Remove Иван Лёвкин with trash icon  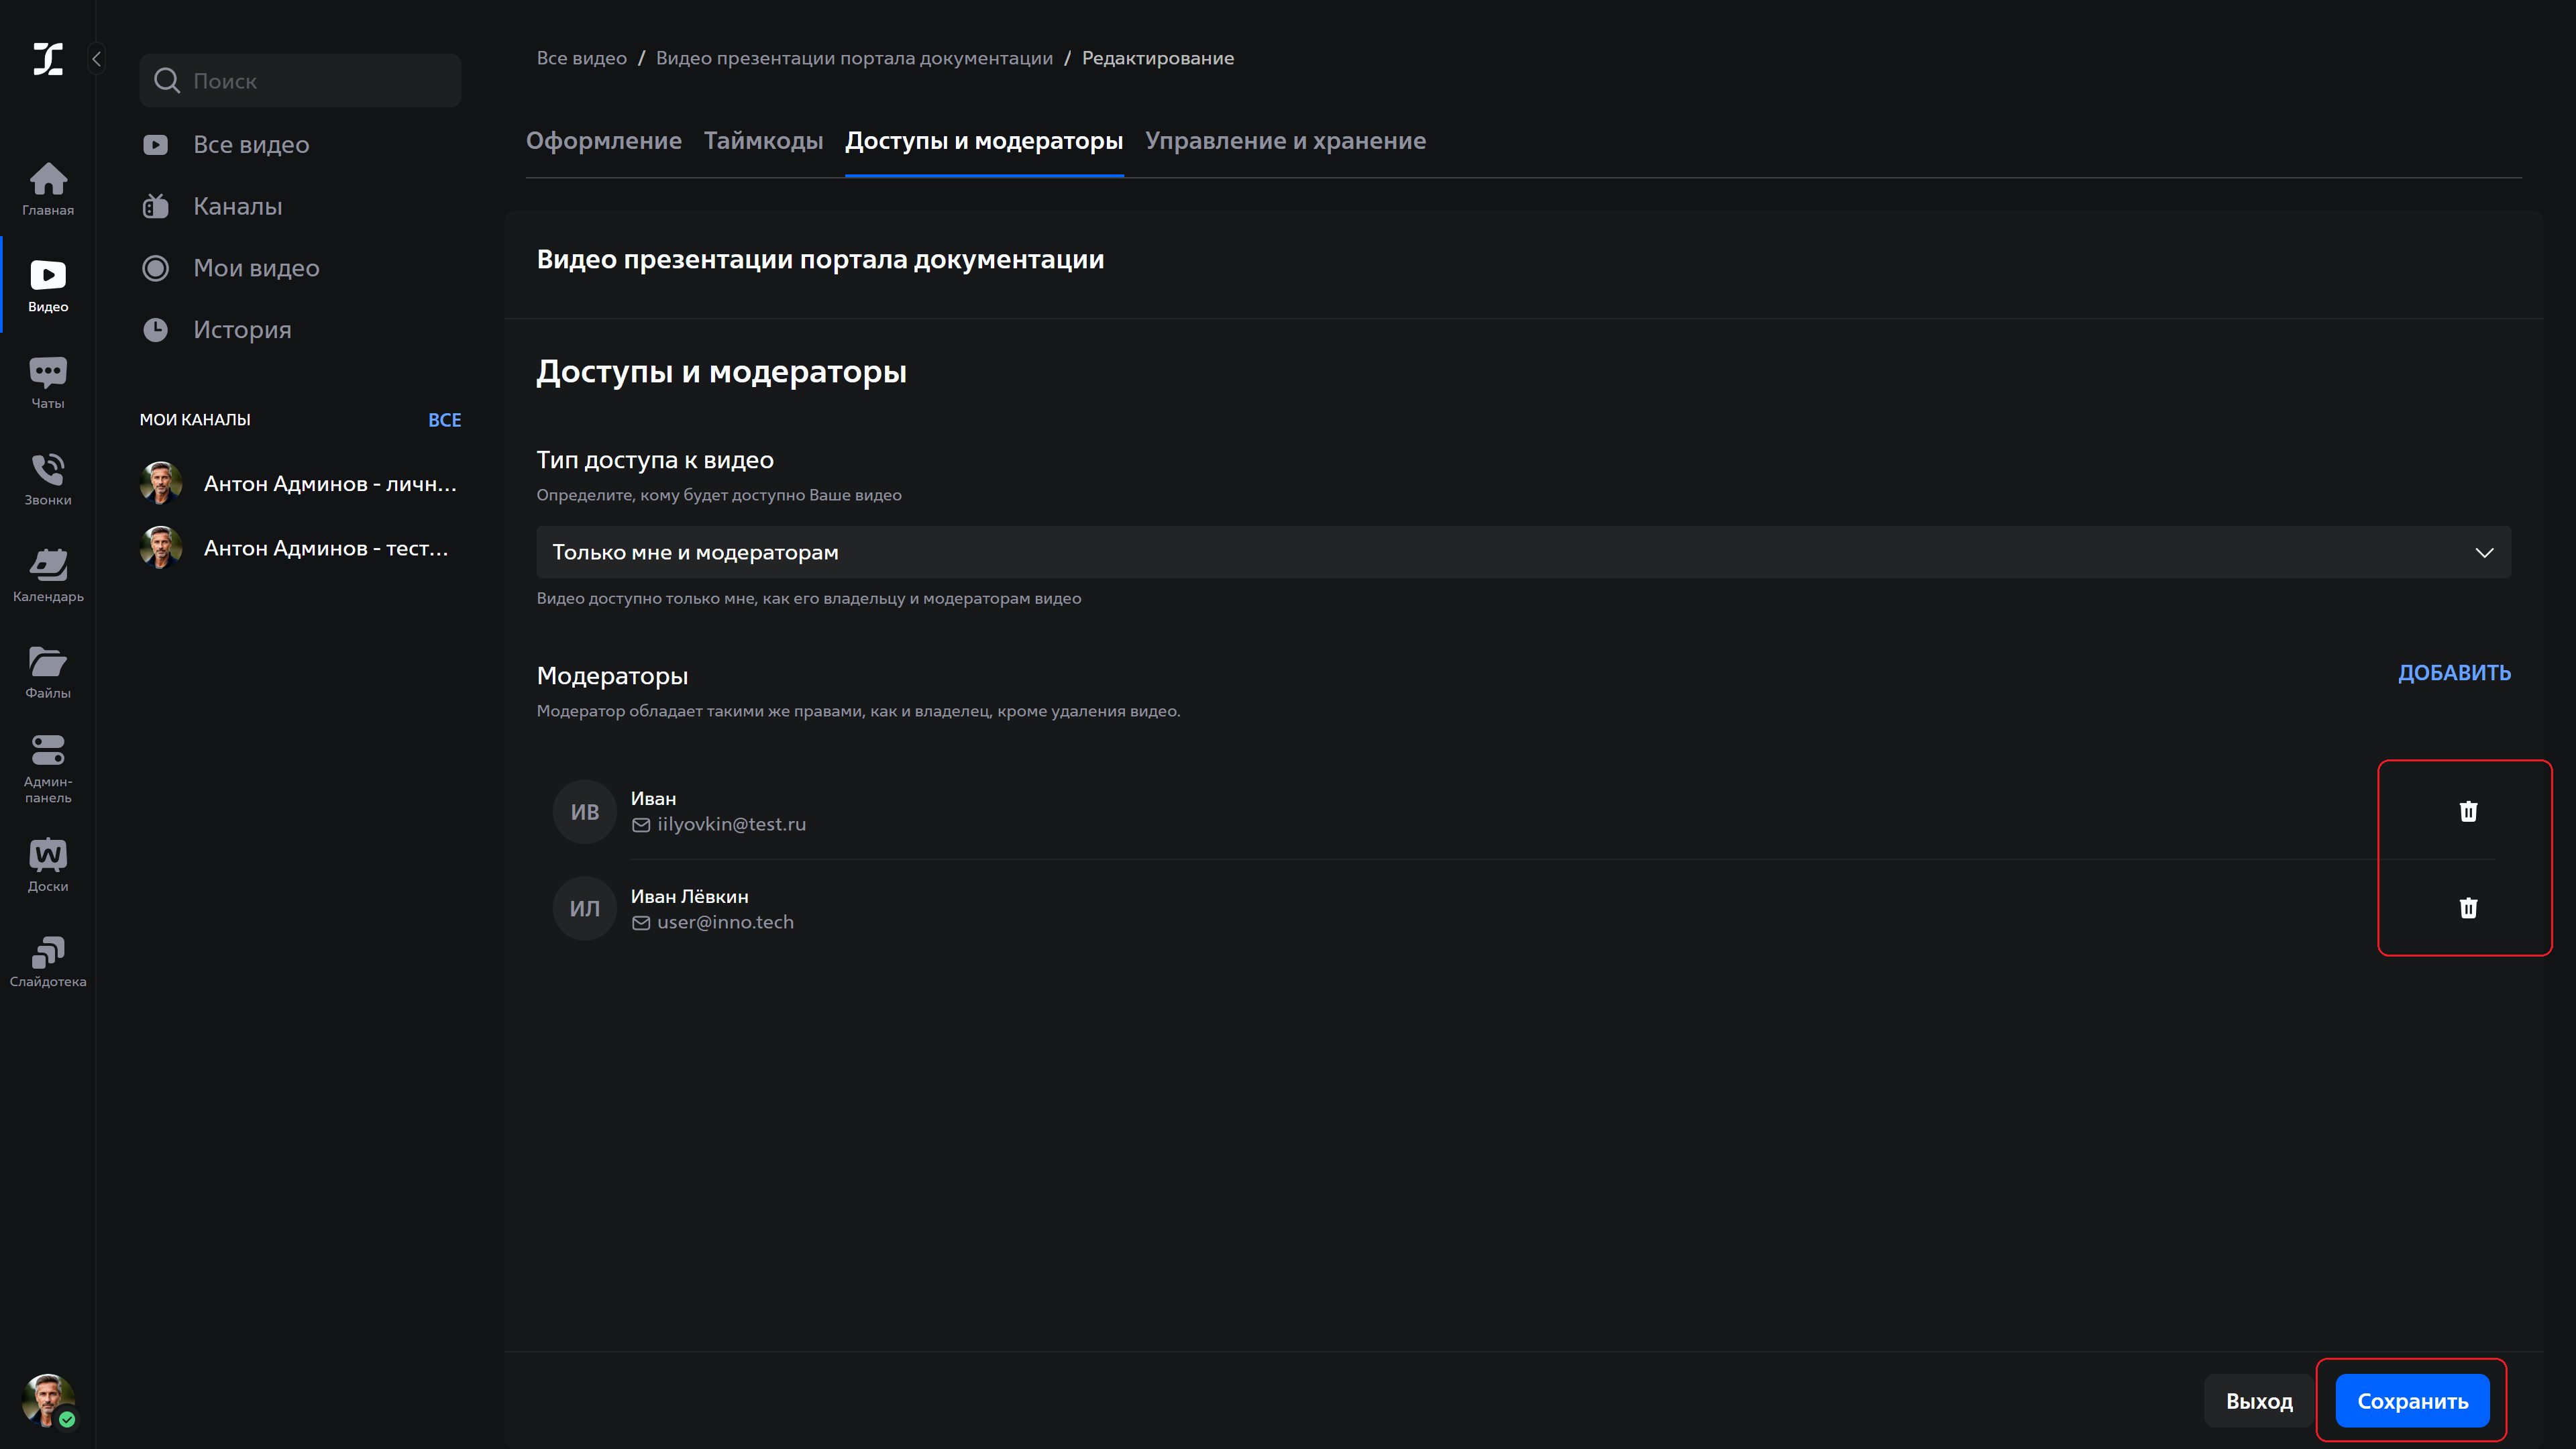coord(2468,908)
